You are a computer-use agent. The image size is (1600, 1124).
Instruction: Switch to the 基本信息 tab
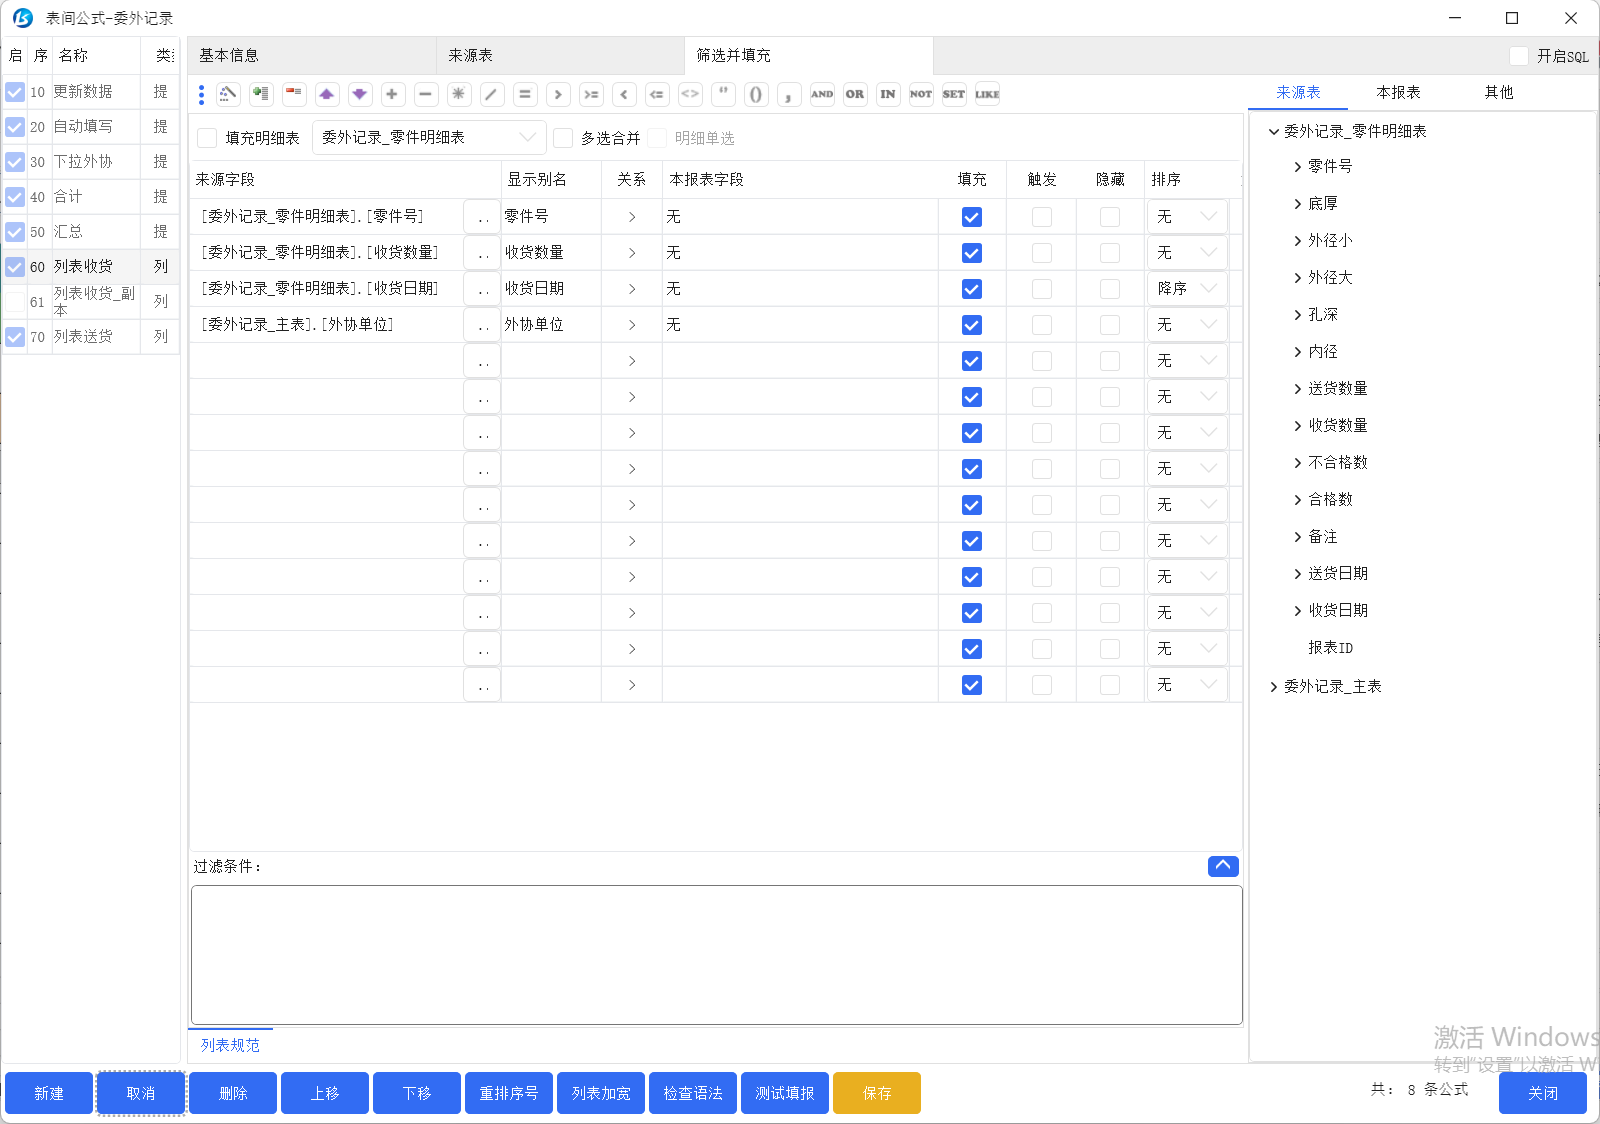click(x=229, y=56)
